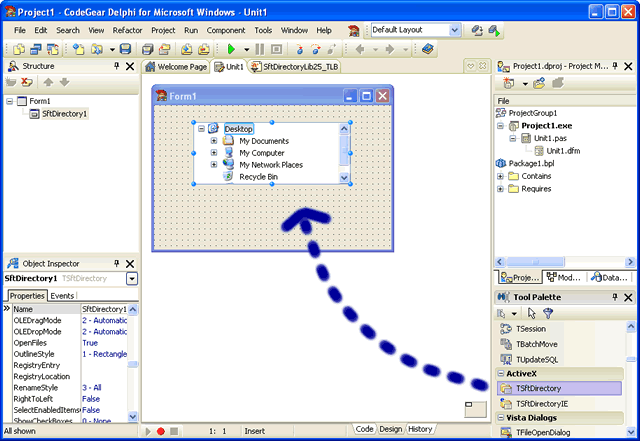Run the project with the green play icon

(x=231, y=49)
